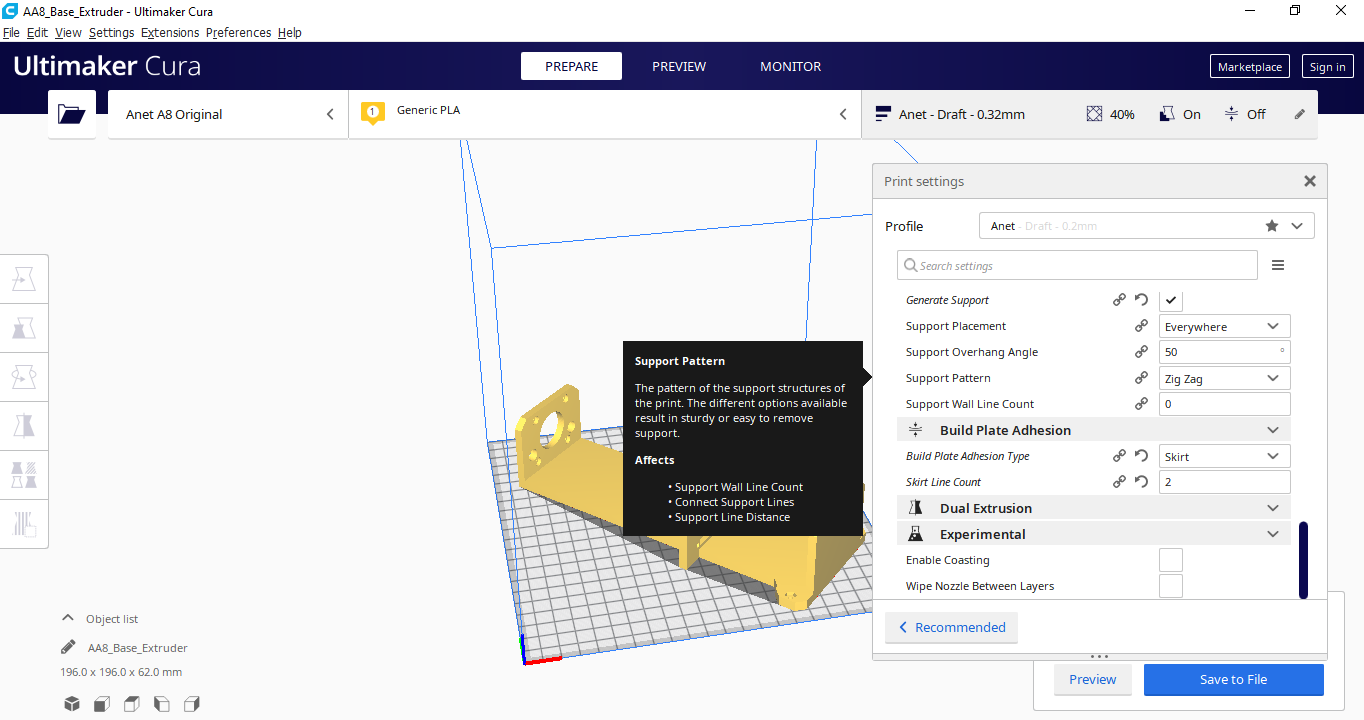Collapse the Dual Extrusion section

1094,508
